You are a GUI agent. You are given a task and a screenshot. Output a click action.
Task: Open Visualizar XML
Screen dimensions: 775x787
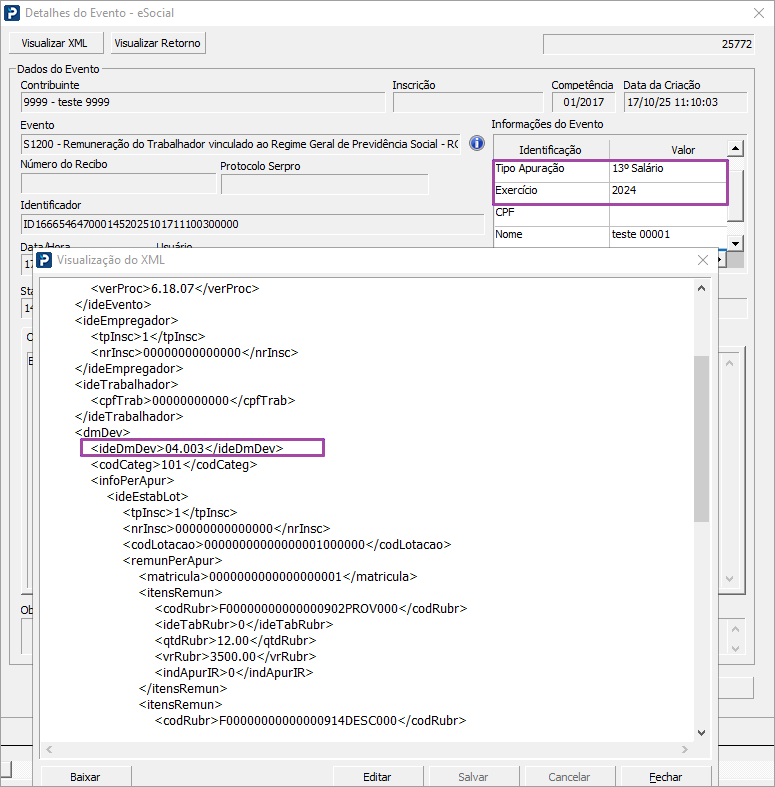pyautogui.click(x=55, y=43)
